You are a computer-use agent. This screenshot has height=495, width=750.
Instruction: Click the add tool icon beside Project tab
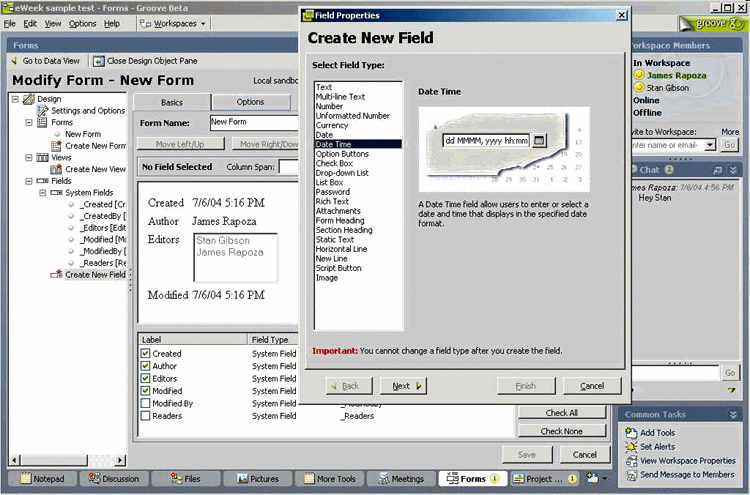(592, 478)
